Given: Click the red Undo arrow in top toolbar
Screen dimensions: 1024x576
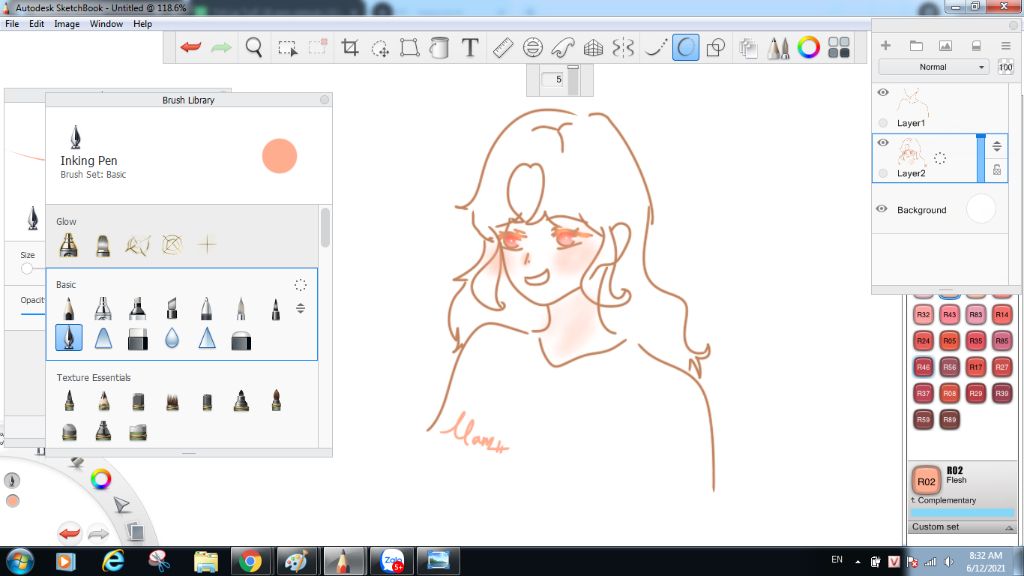Looking at the screenshot, I should (191, 47).
